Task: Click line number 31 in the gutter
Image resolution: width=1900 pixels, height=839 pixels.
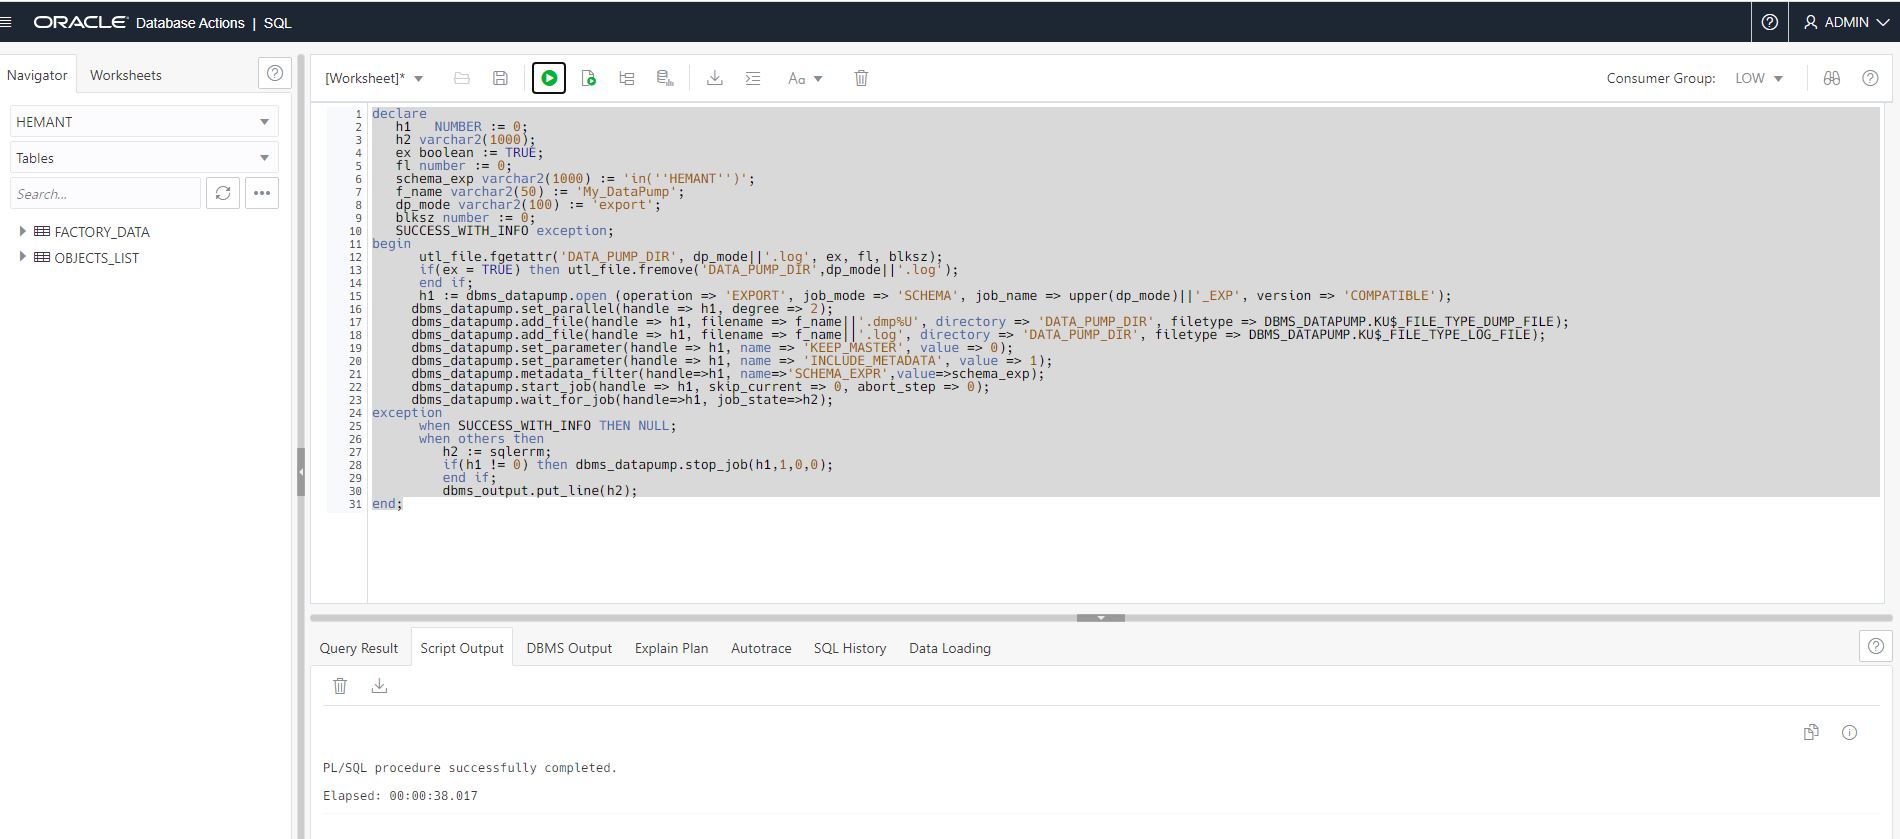Action: [355, 504]
